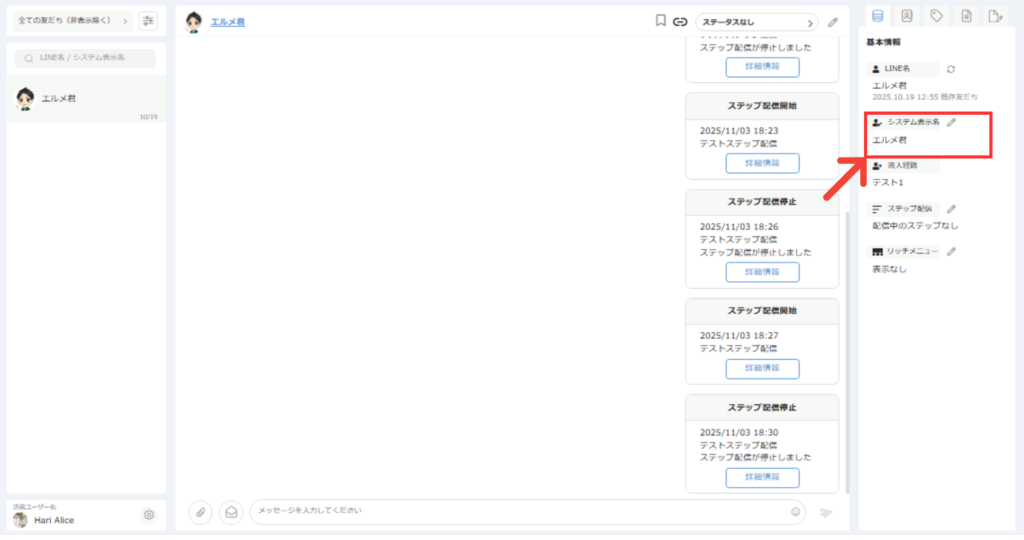
Task: Switch to the tag tab in side panel
Action: 936,16
